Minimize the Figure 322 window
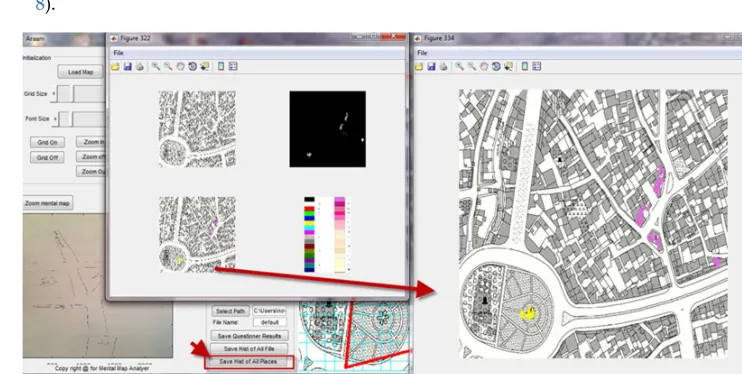The width and height of the screenshot is (742, 374). click(360, 36)
